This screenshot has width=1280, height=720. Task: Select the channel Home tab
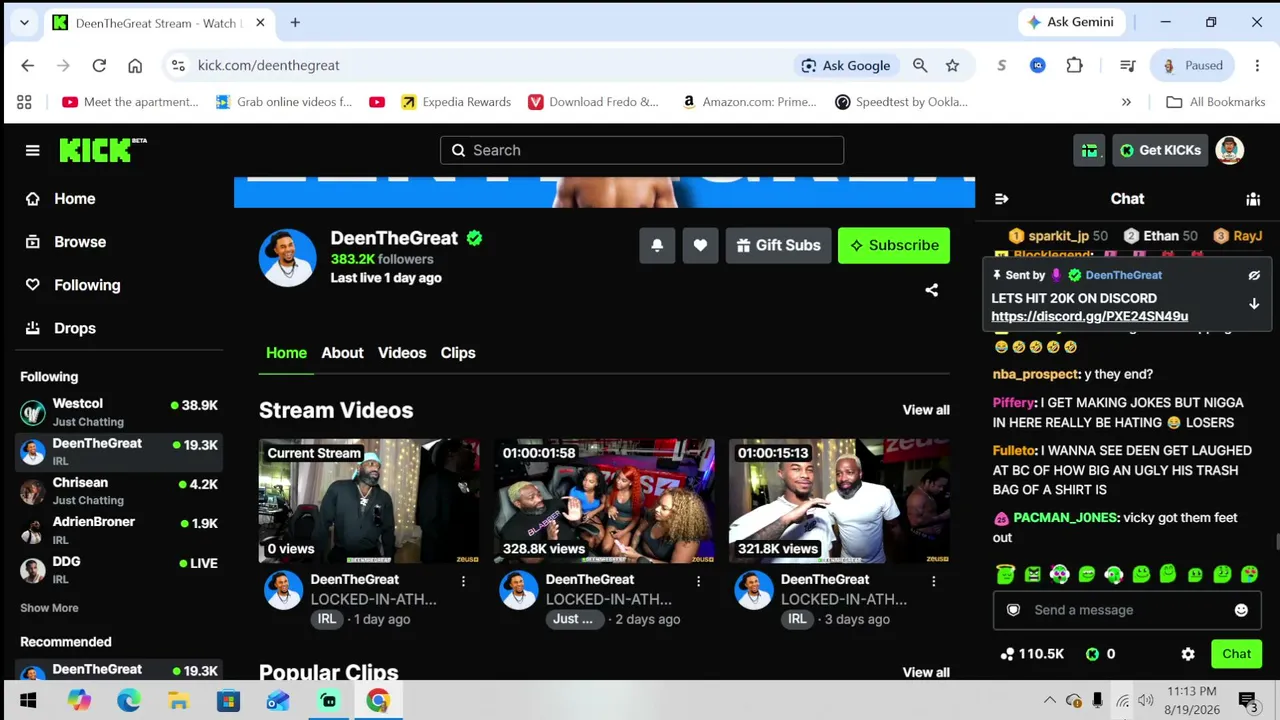pyautogui.click(x=286, y=353)
